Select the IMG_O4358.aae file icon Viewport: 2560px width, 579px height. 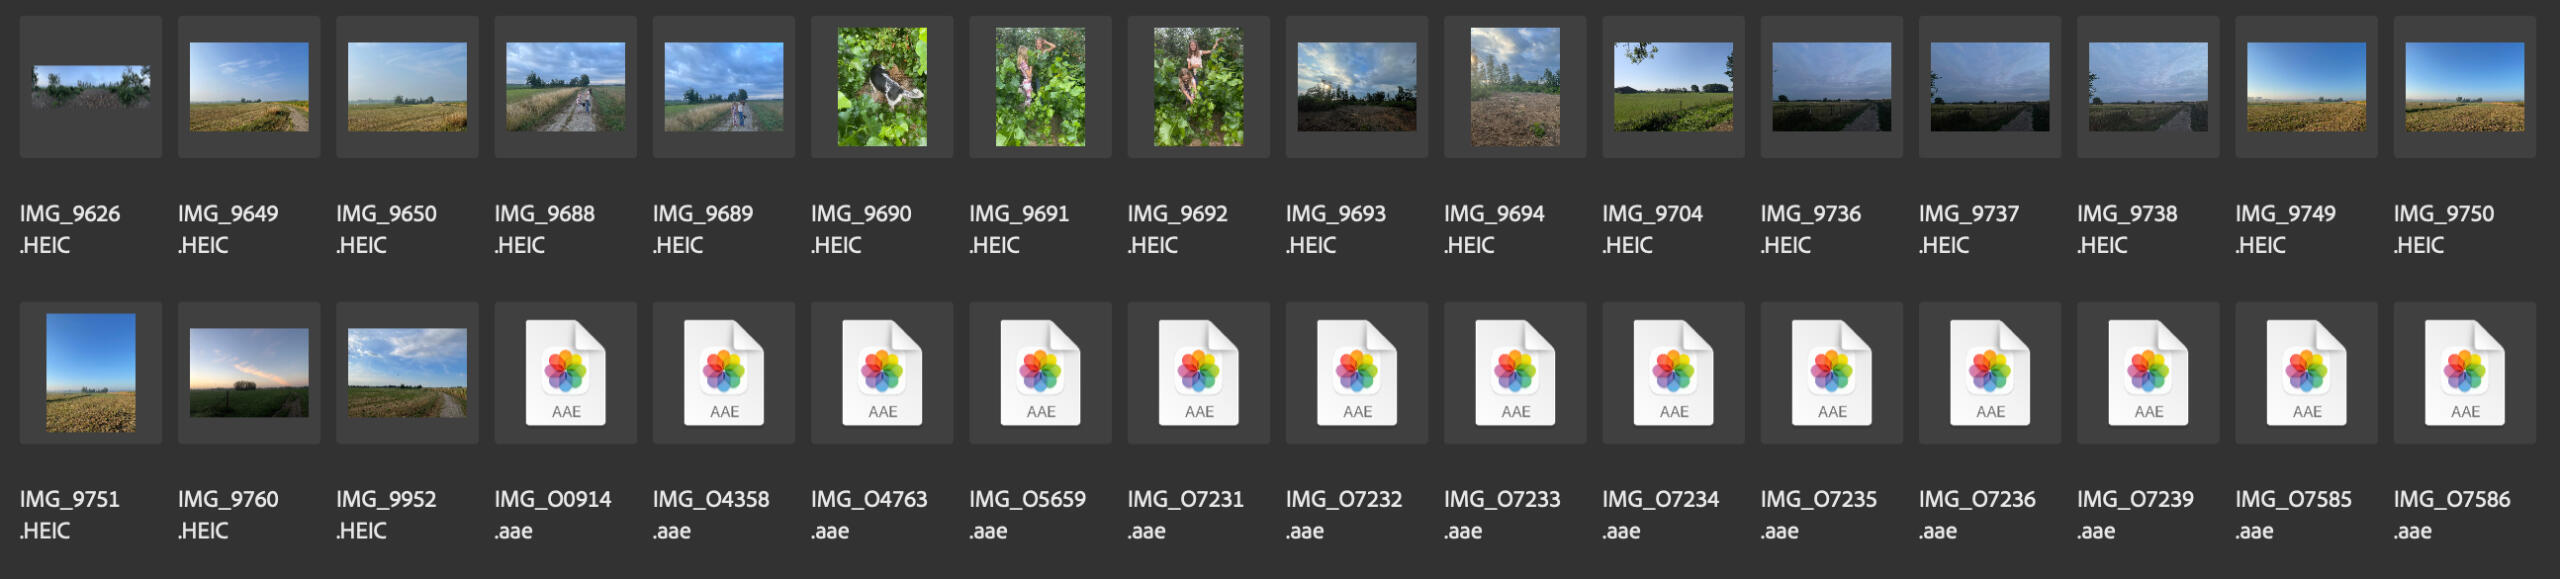[x=724, y=373]
